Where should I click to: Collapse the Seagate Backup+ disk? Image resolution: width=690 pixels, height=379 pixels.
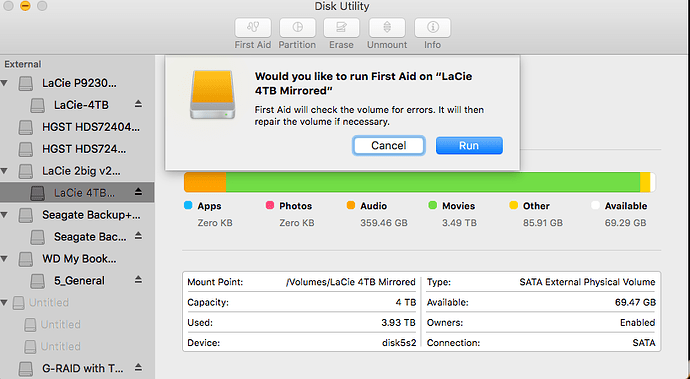point(4,215)
